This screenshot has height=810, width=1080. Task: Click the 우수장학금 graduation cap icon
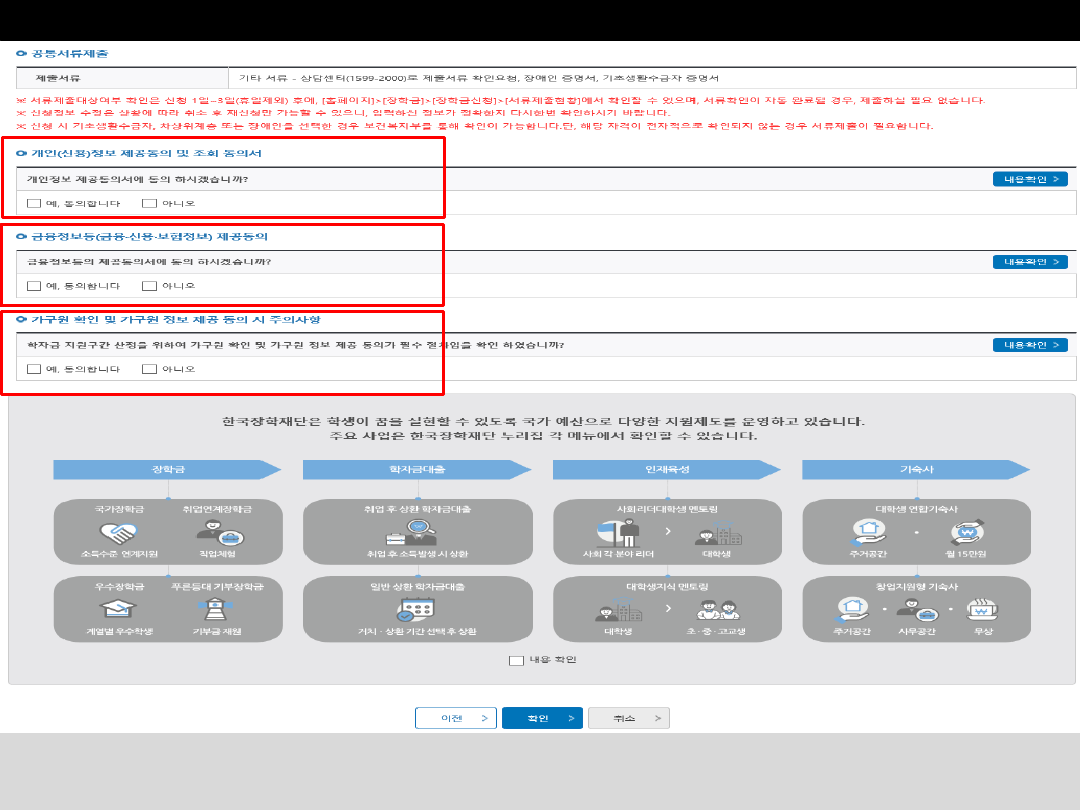(117, 608)
